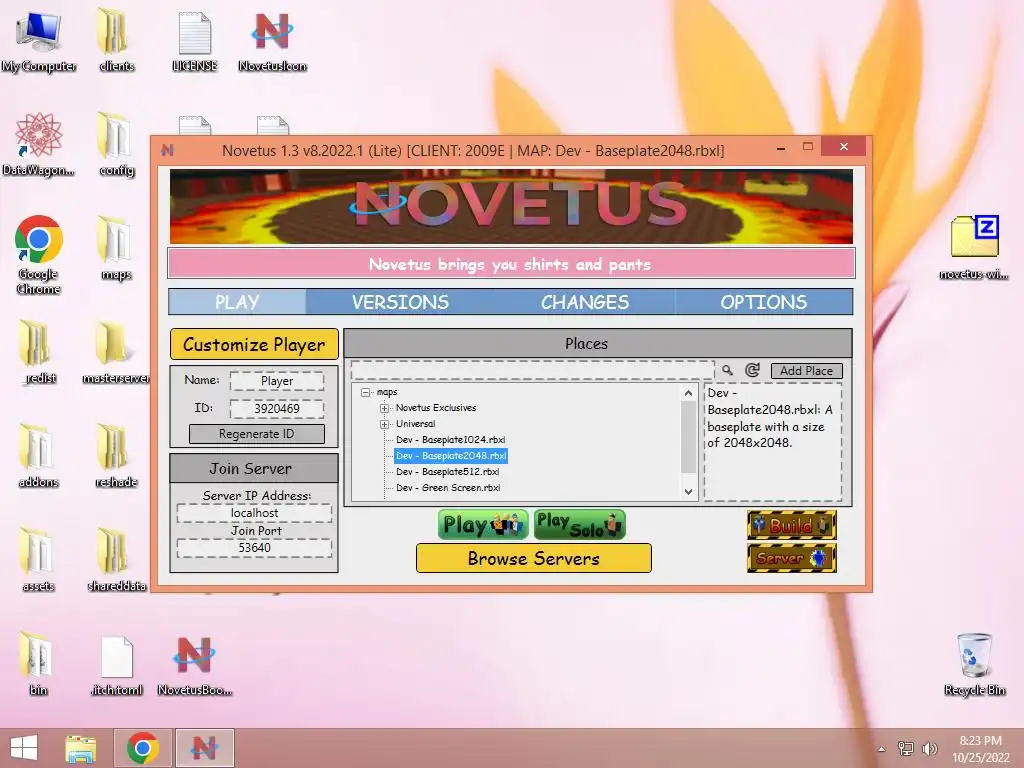Click the Places search box

[x=532, y=370]
